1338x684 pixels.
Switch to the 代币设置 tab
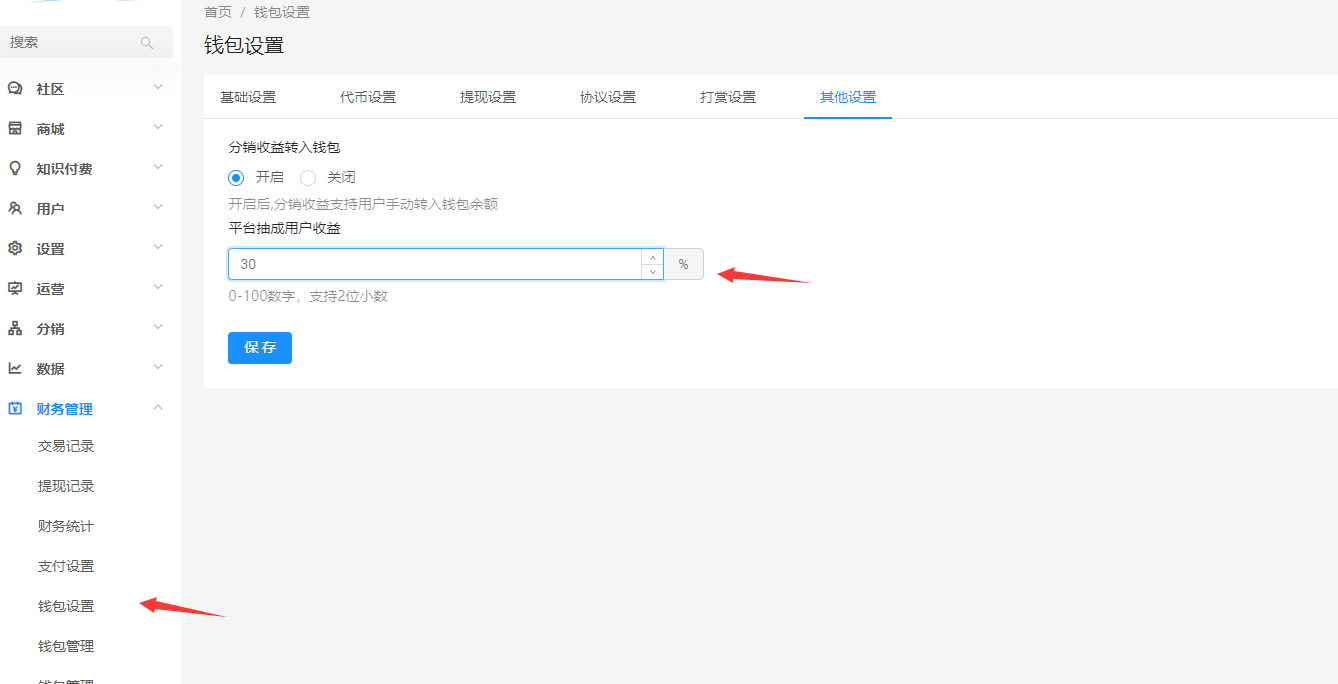click(368, 97)
